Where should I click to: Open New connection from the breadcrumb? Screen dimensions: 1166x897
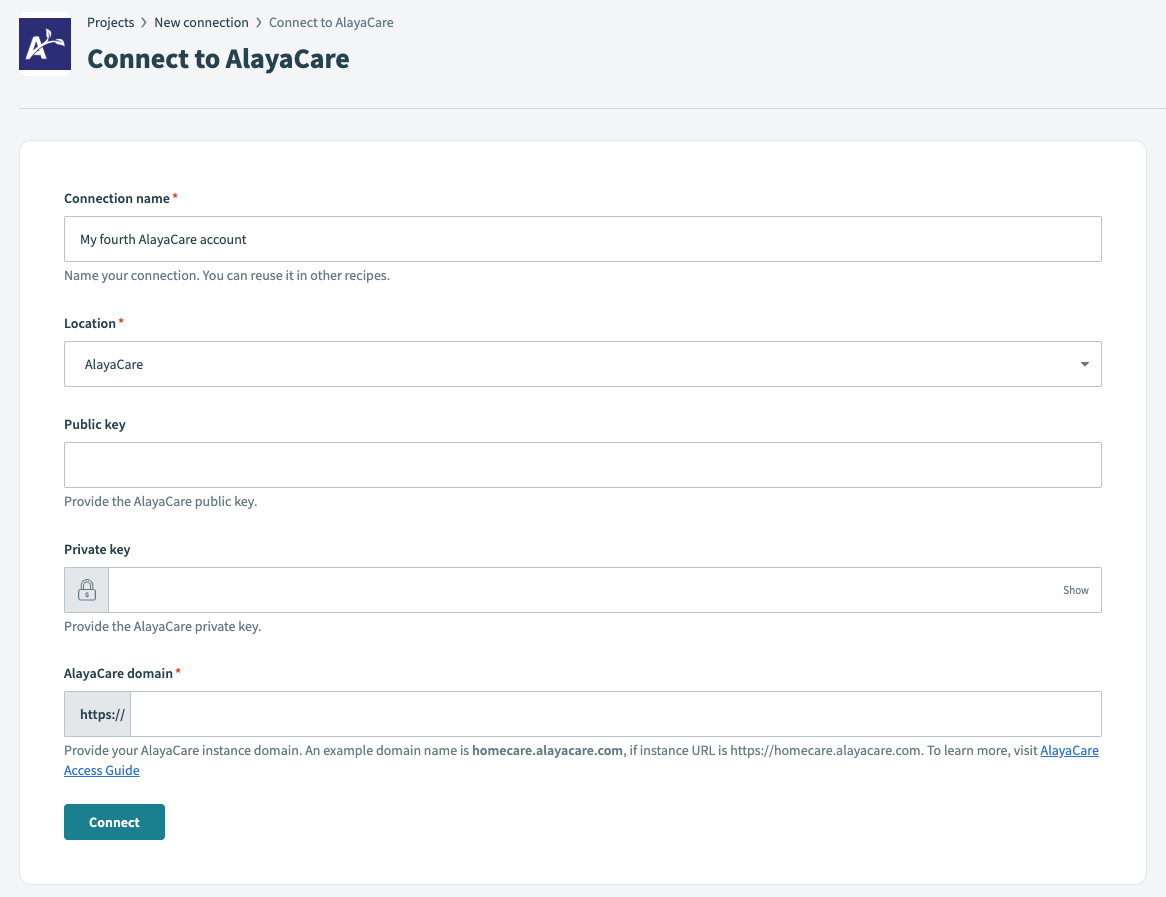pyautogui.click(x=202, y=22)
